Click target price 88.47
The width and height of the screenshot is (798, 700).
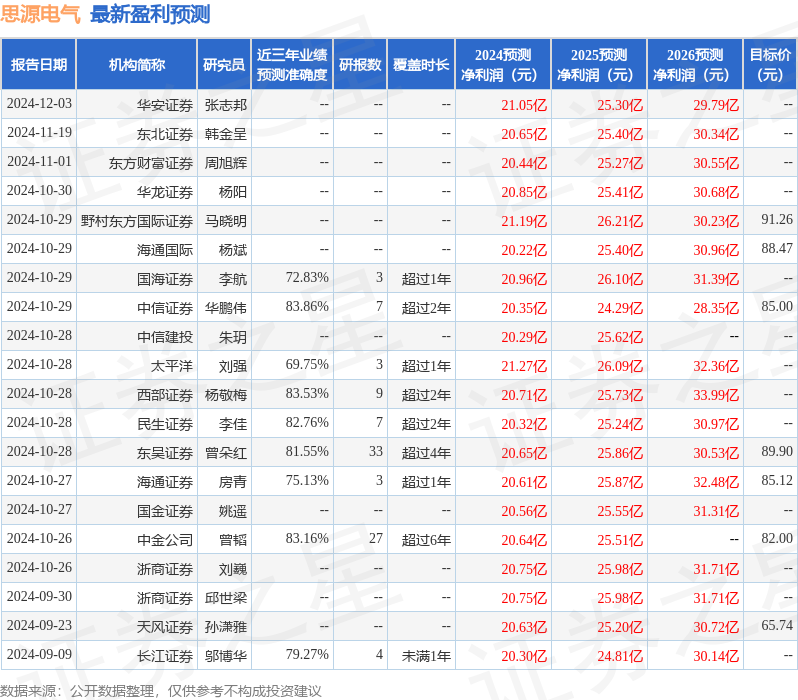(777, 248)
